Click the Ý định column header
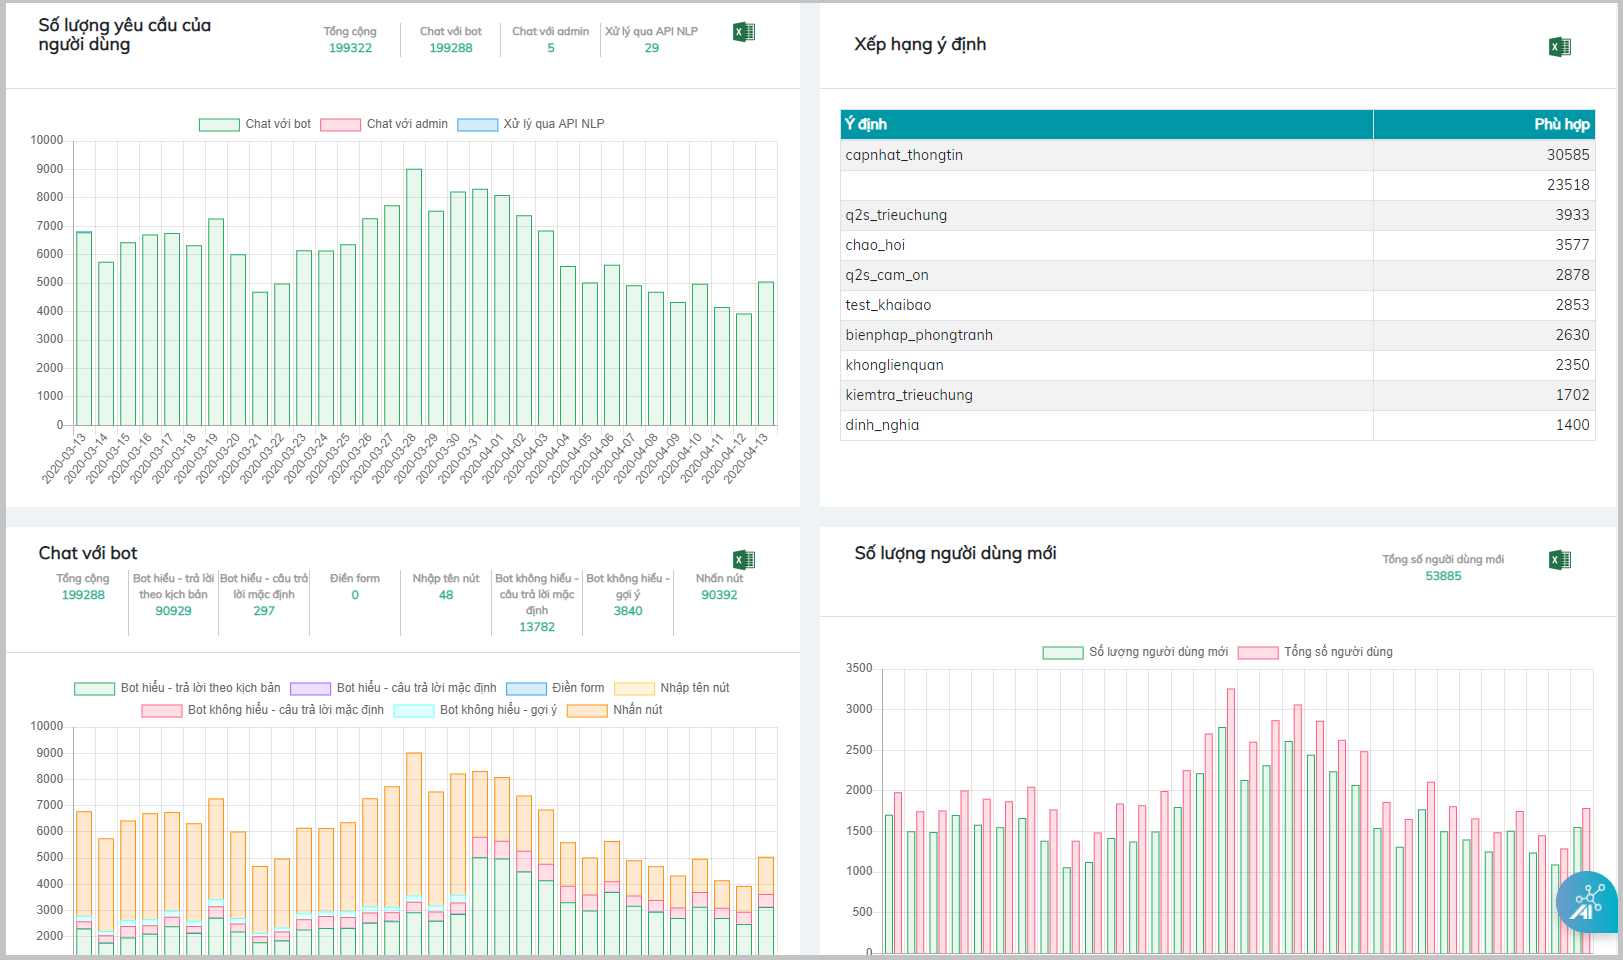The height and width of the screenshot is (960, 1623). (x=1107, y=124)
